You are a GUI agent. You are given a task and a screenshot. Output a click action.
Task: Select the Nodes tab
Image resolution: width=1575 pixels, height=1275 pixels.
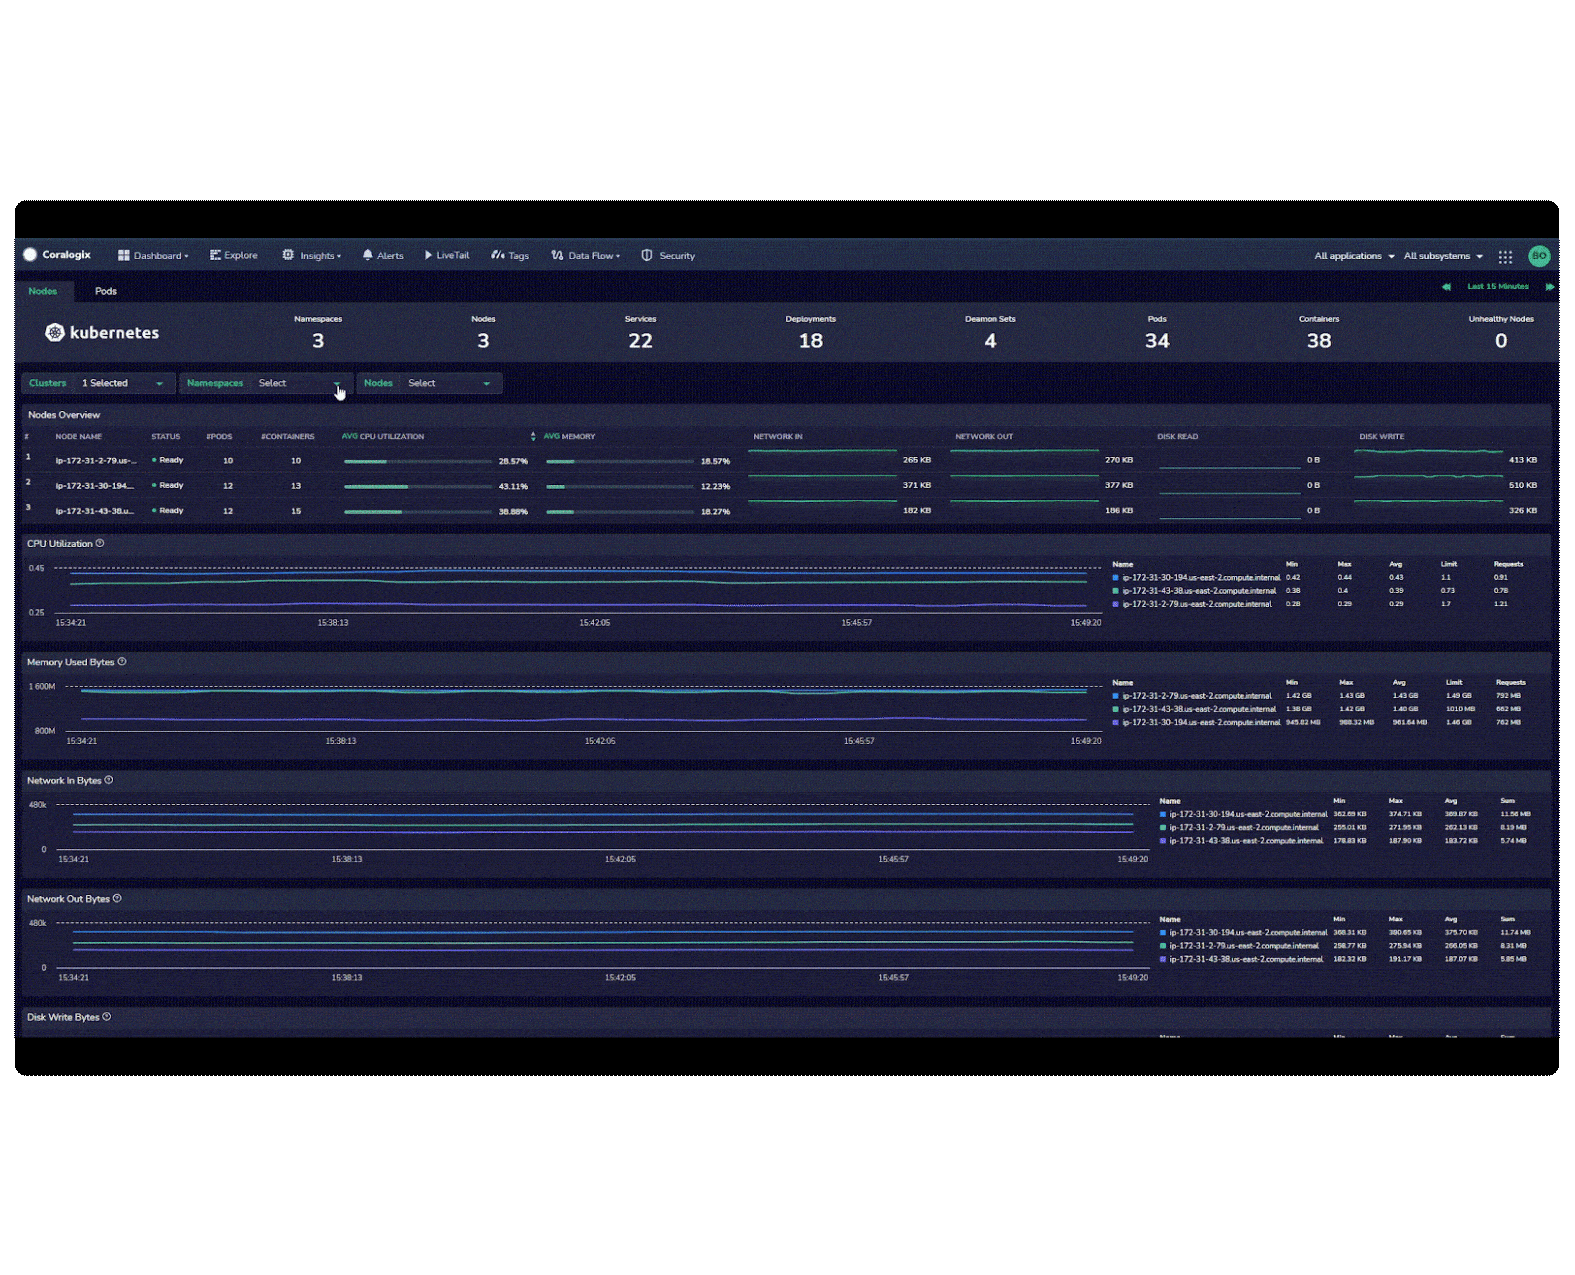(x=43, y=291)
